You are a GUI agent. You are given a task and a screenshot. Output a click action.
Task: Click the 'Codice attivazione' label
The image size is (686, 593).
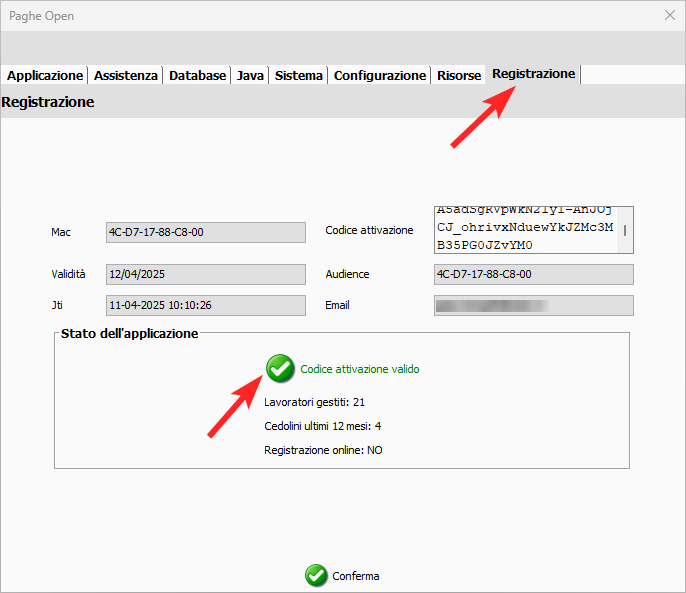tap(369, 230)
